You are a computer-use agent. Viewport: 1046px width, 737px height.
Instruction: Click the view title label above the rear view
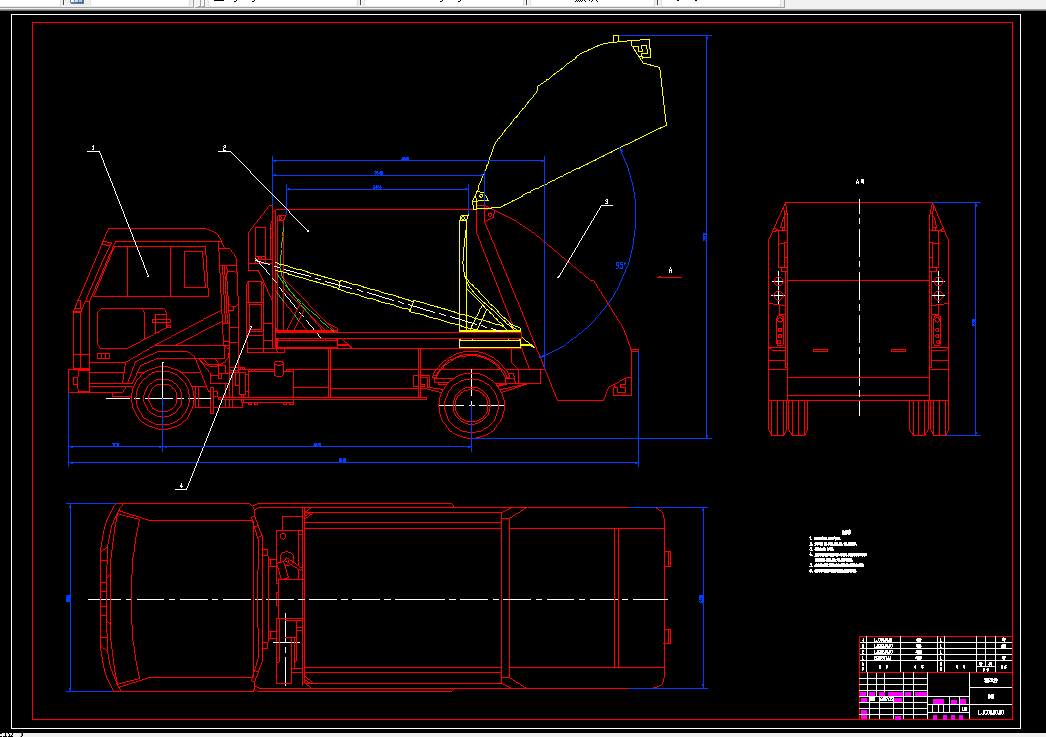click(x=859, y=181)
